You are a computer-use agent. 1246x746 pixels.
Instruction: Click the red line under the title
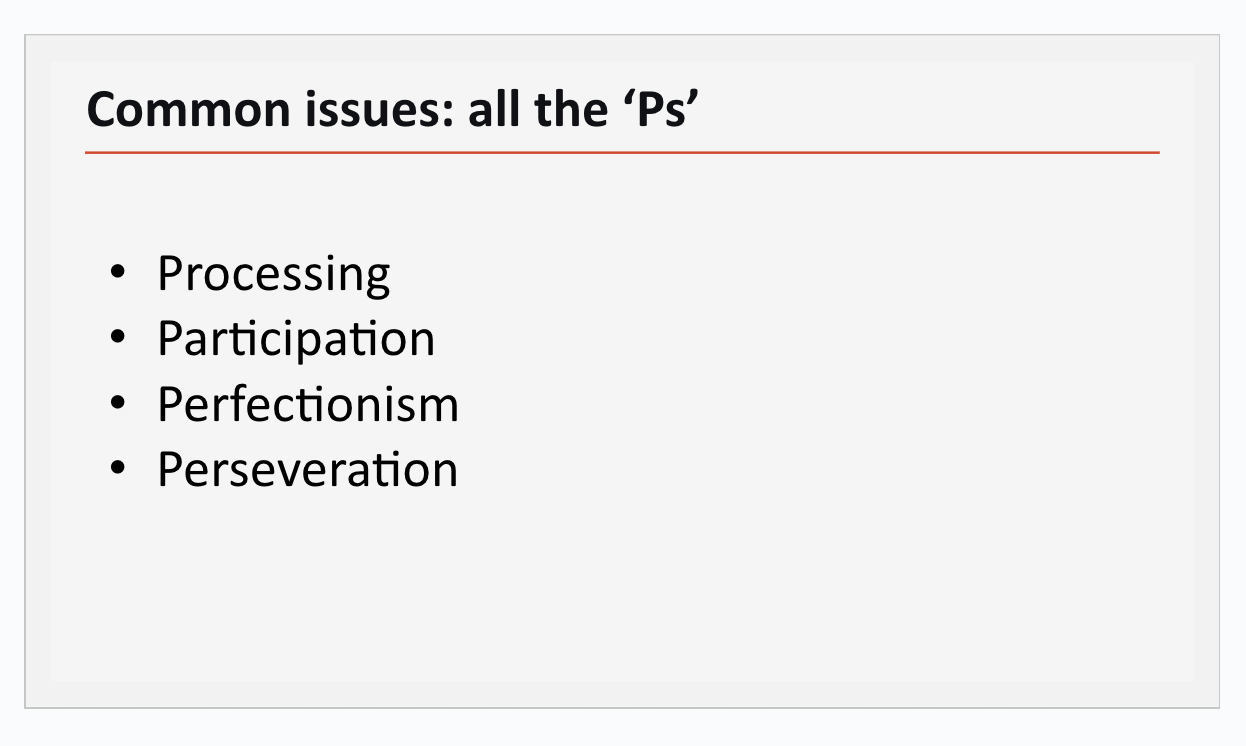(622, 153)
